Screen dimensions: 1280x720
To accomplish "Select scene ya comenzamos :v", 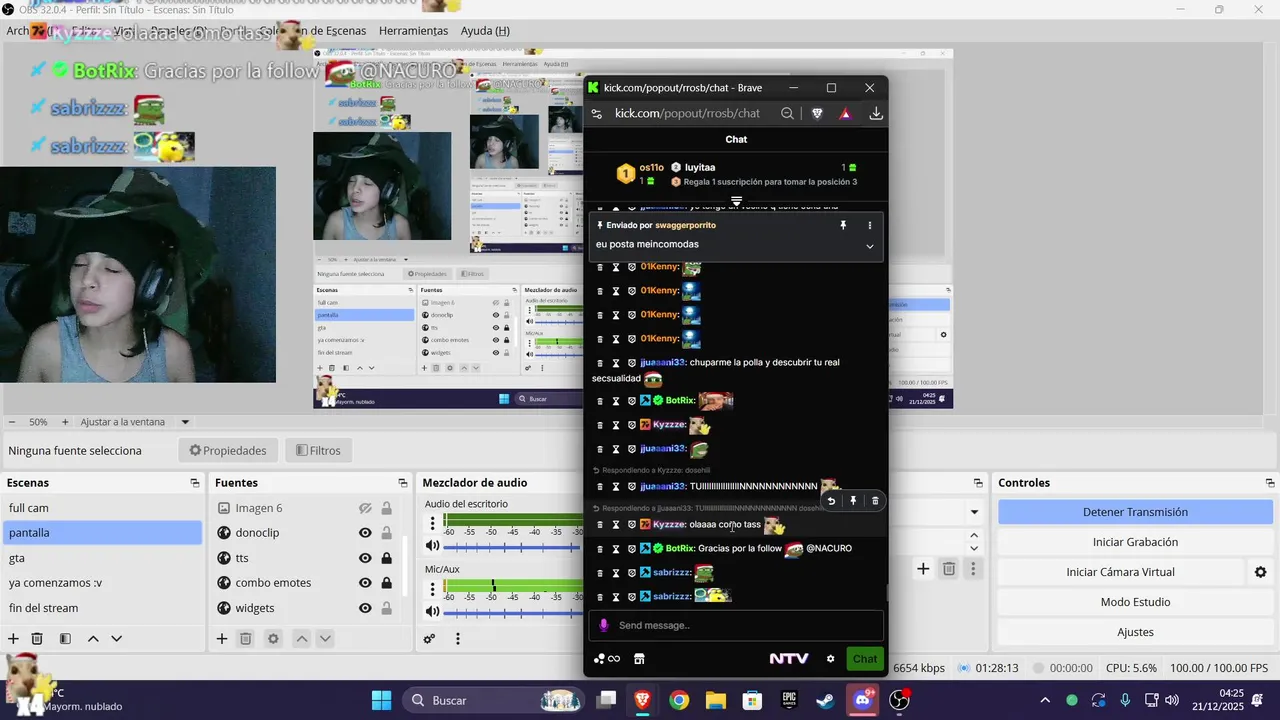I will click(x=103, y=583).
